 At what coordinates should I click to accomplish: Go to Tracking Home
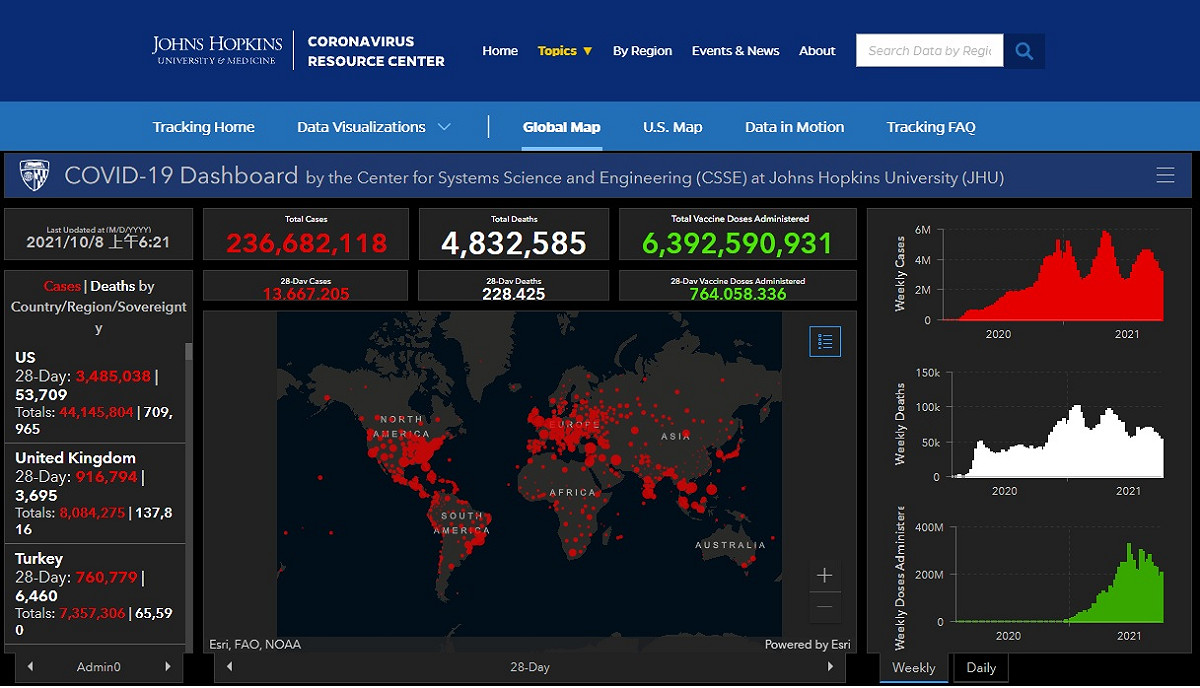point(203,127)
